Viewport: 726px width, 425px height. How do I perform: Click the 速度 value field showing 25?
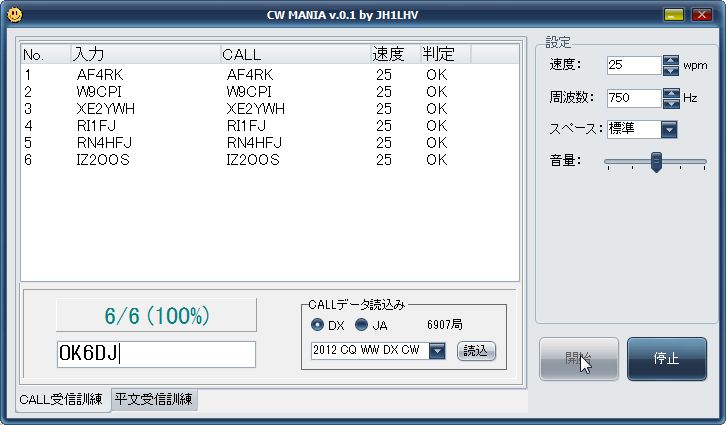[x=634, y=65]
